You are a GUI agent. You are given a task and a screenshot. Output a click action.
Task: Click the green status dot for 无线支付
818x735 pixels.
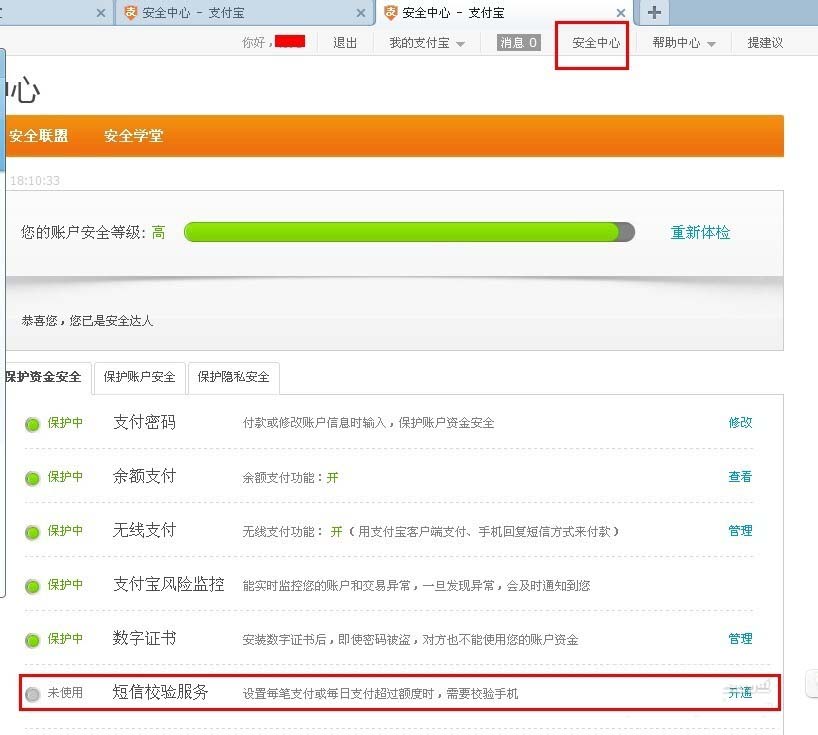click(32, 533)
